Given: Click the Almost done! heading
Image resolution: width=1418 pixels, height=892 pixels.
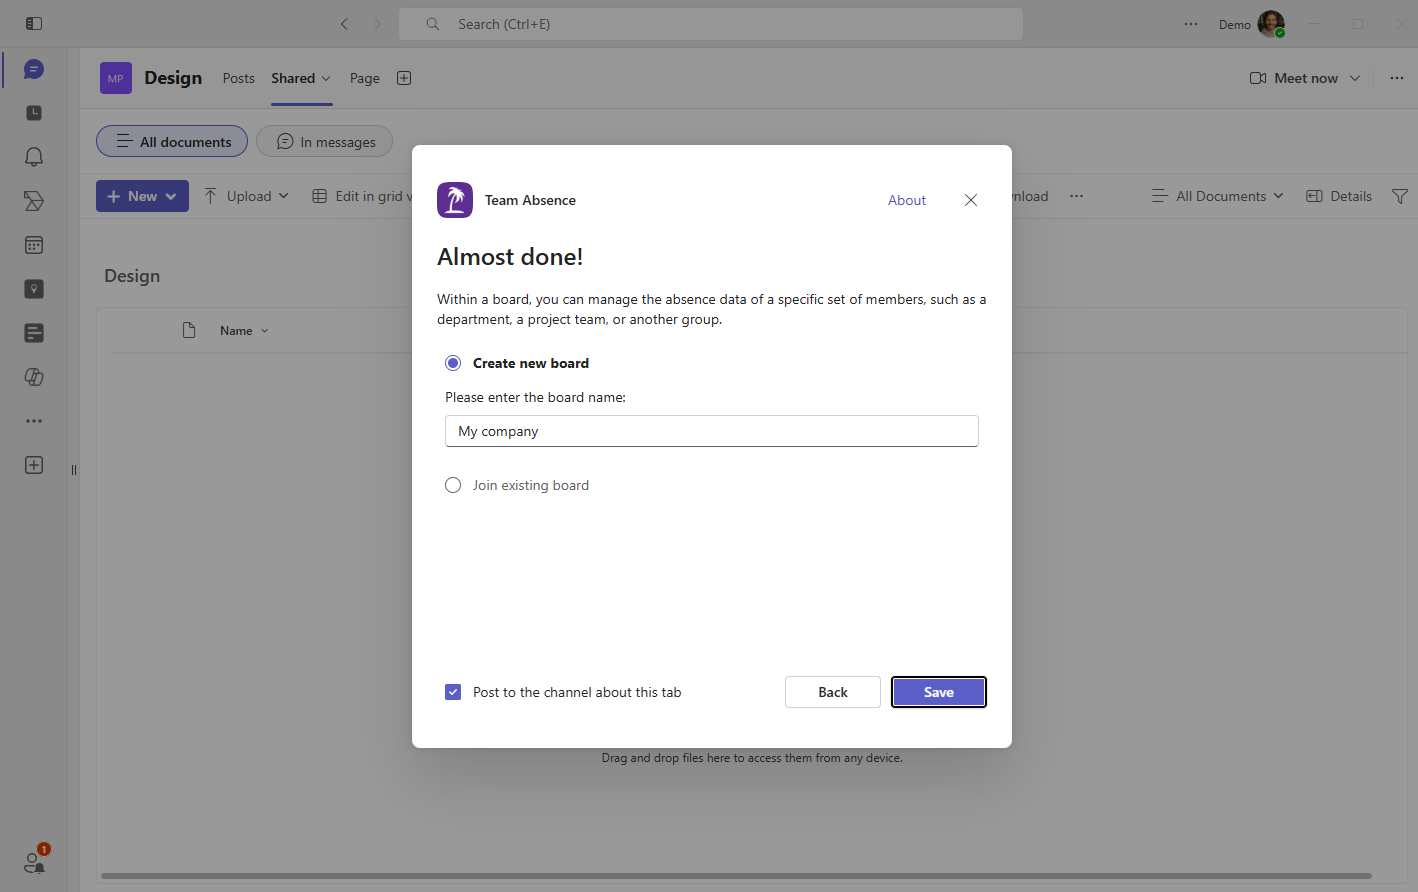Looking at the screenshot, I should 510,257.
